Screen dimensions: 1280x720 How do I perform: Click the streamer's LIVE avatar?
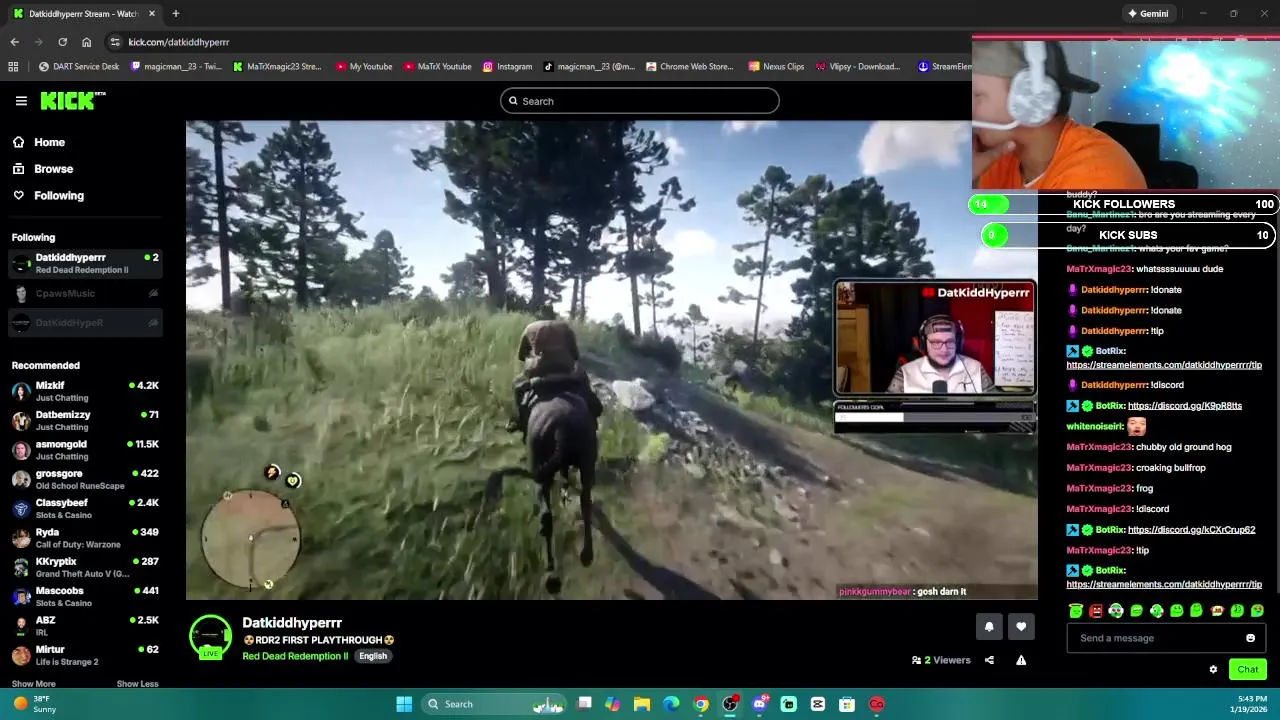[x=210, y=638]
